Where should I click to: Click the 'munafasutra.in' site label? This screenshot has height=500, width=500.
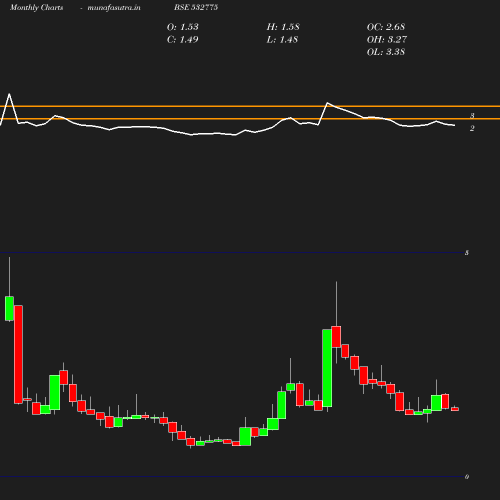click(114, 8)
